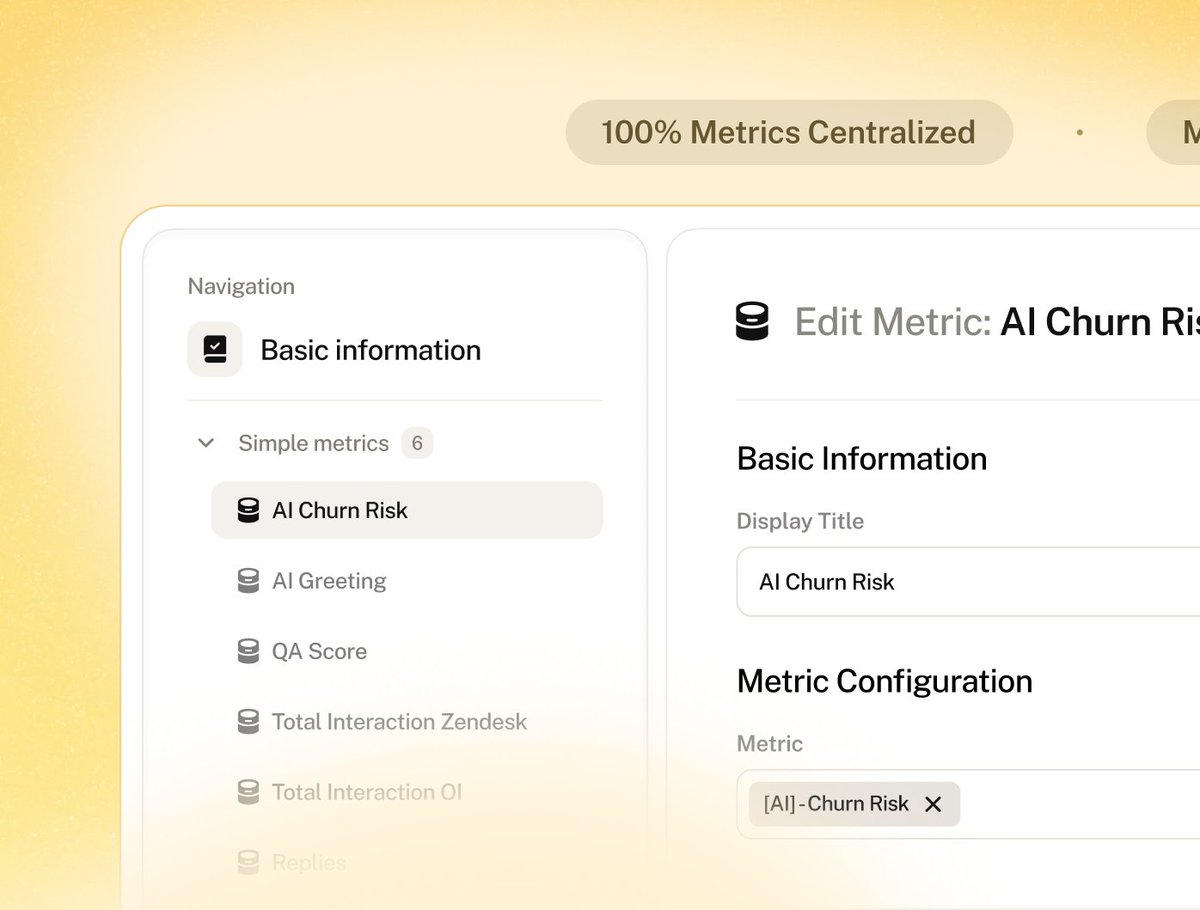This screenshot has width=1200, height=910.
Task: Select Total Interaction OI metric
Action: [367, 792]
